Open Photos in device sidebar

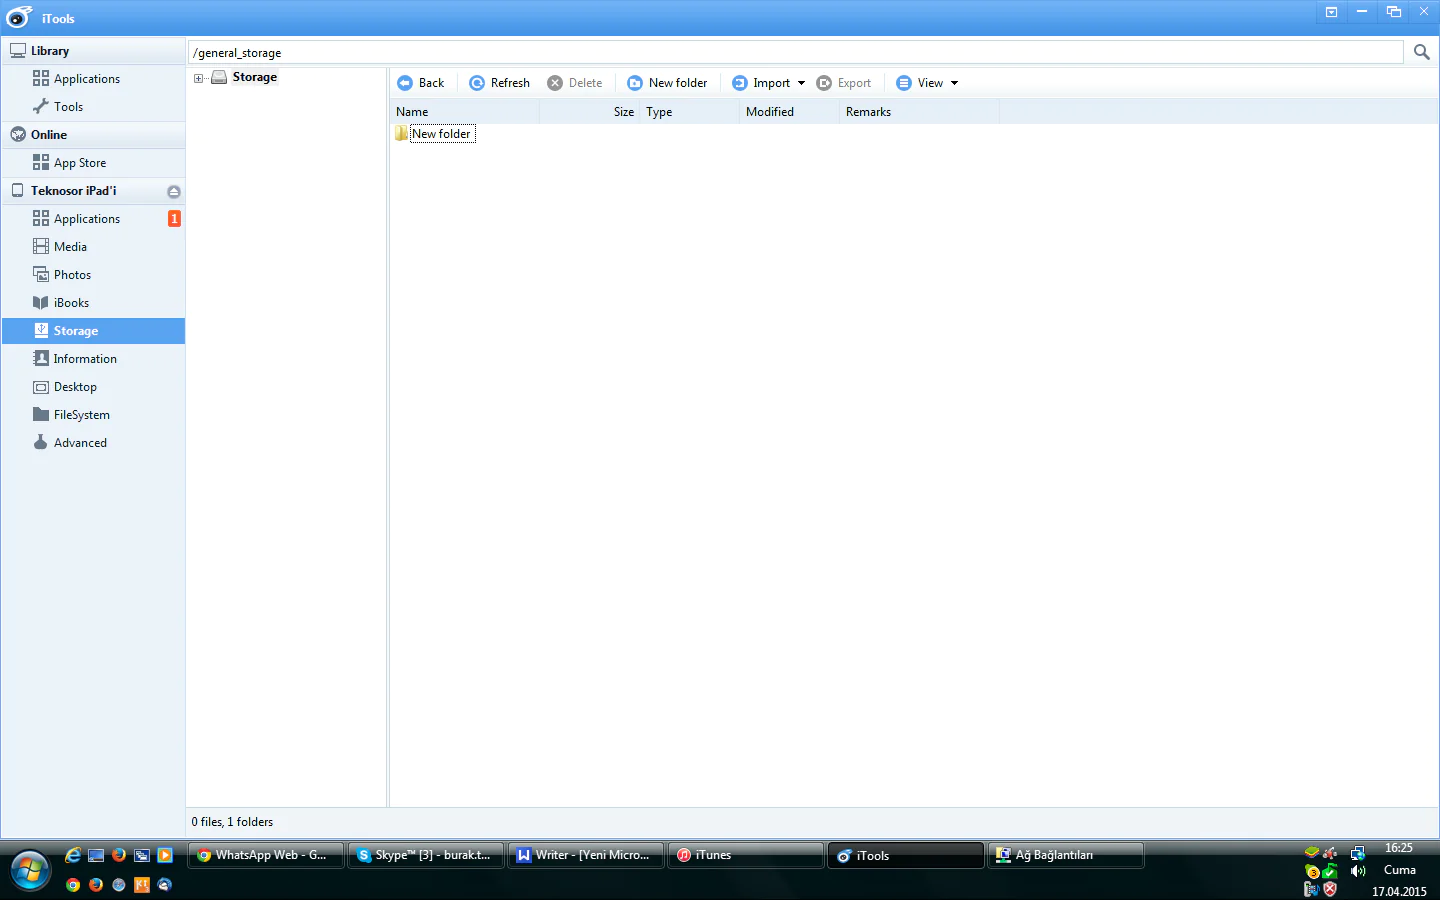point(72,275)
